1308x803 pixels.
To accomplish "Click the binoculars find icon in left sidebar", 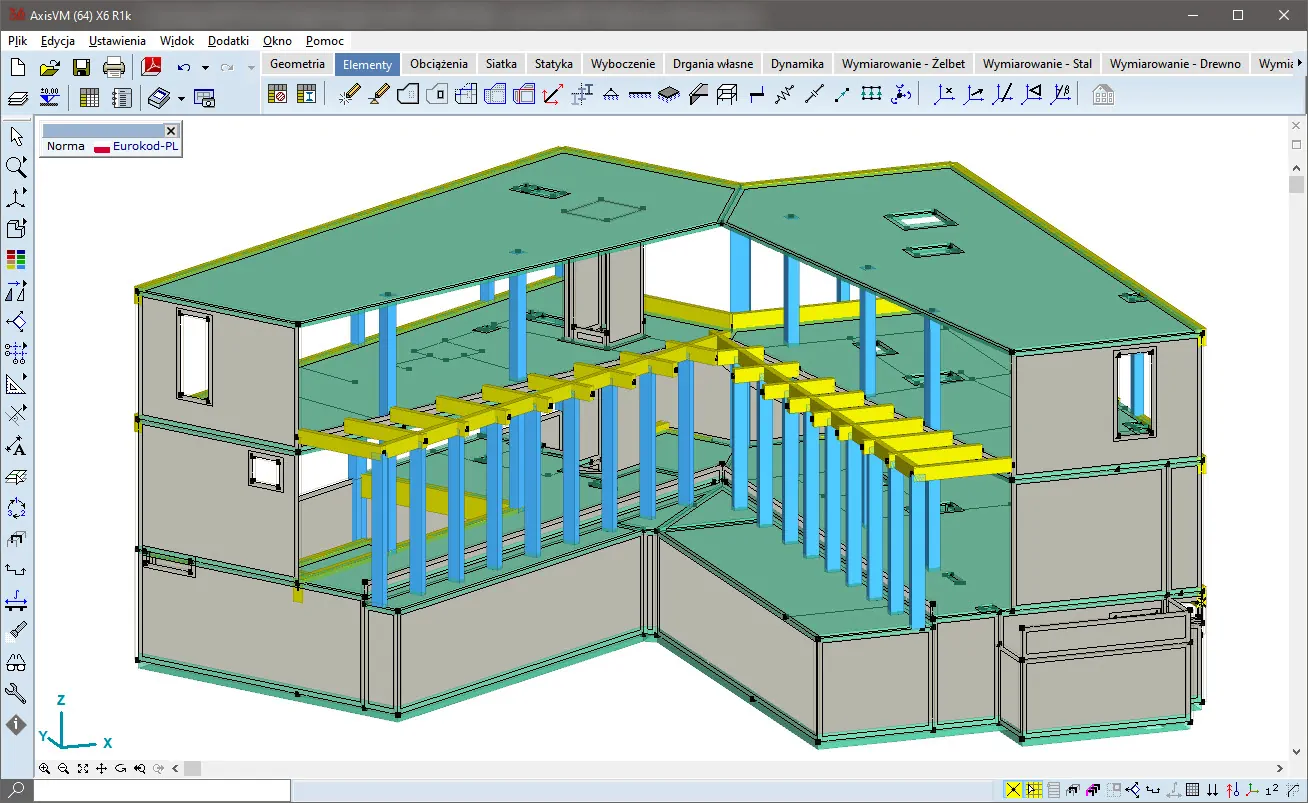I will [16, 662].
